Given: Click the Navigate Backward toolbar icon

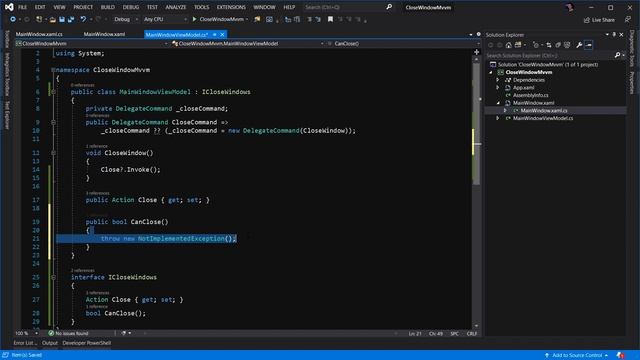Looking at the screenshot, I should click(13, 19).
